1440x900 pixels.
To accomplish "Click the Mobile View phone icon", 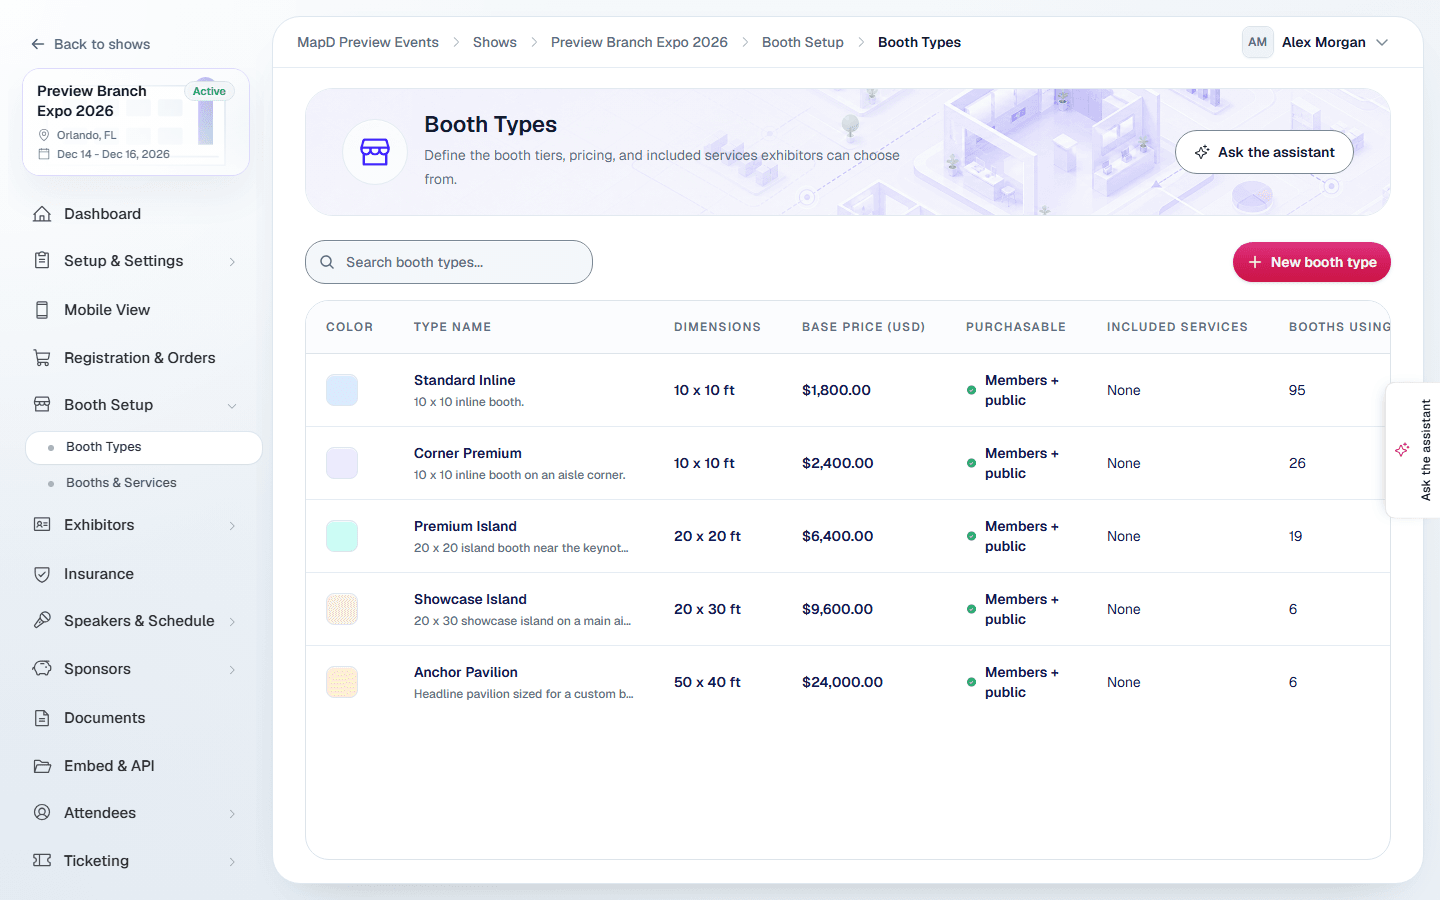I will coord(42,310).
